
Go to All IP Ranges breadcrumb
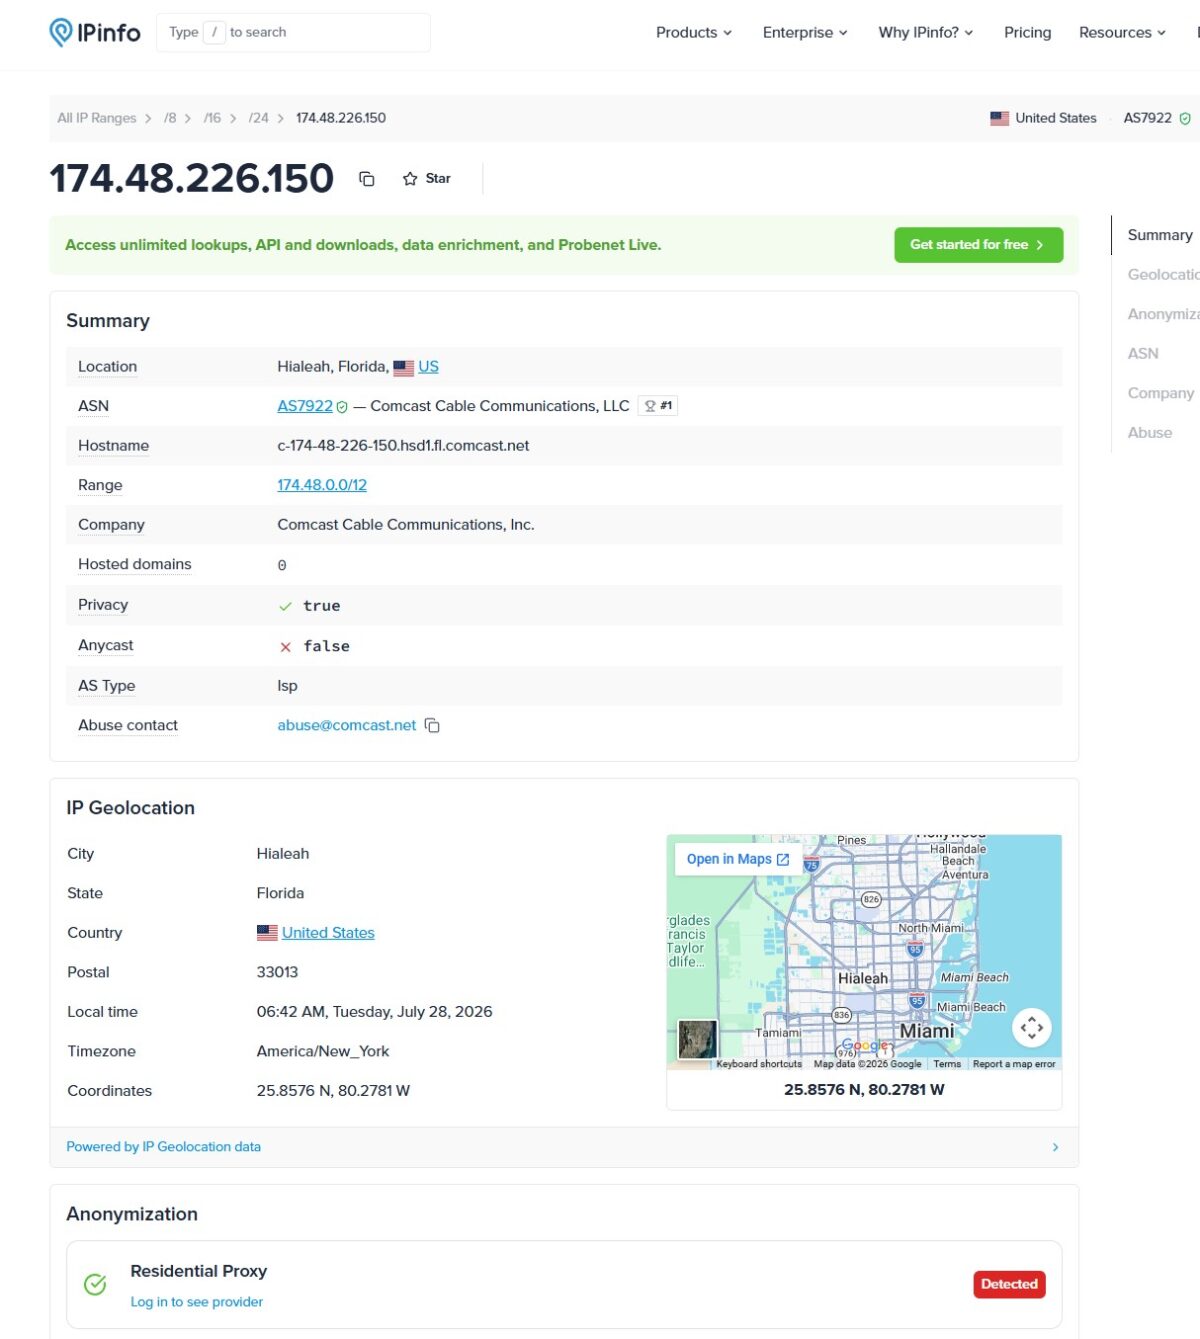[97, 118]
